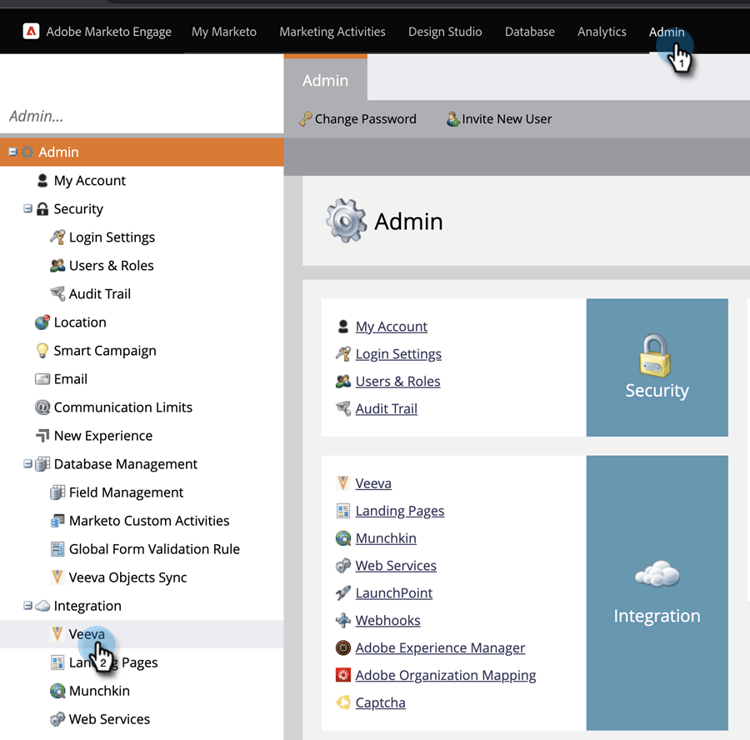
Task: Click My Account link in Security panel
Action: tap(391, 326)
